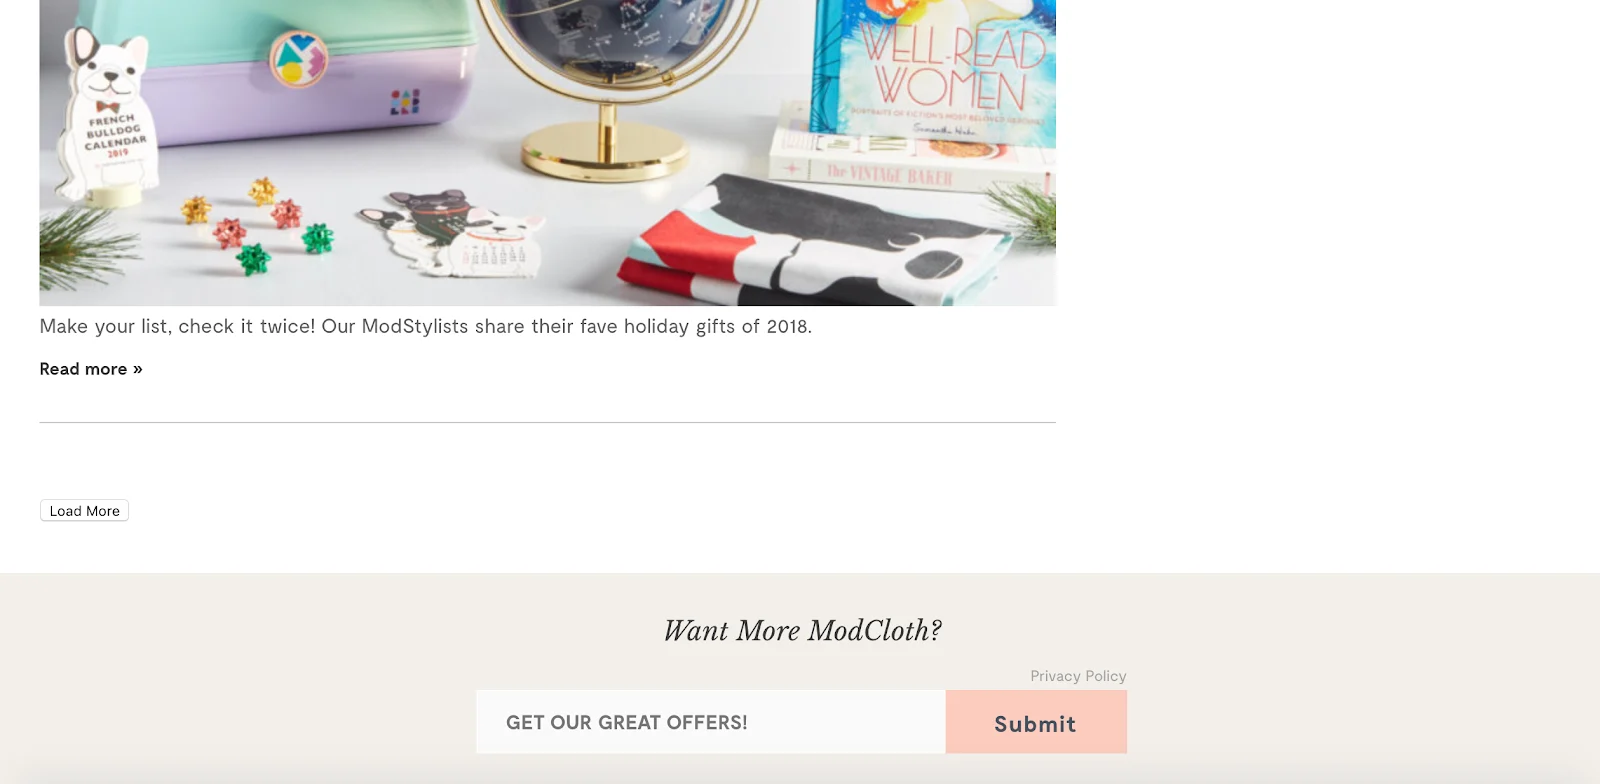Click the round colorful badge on the lavender case
The image size is (1600, 784).
(x=298, y=59)
